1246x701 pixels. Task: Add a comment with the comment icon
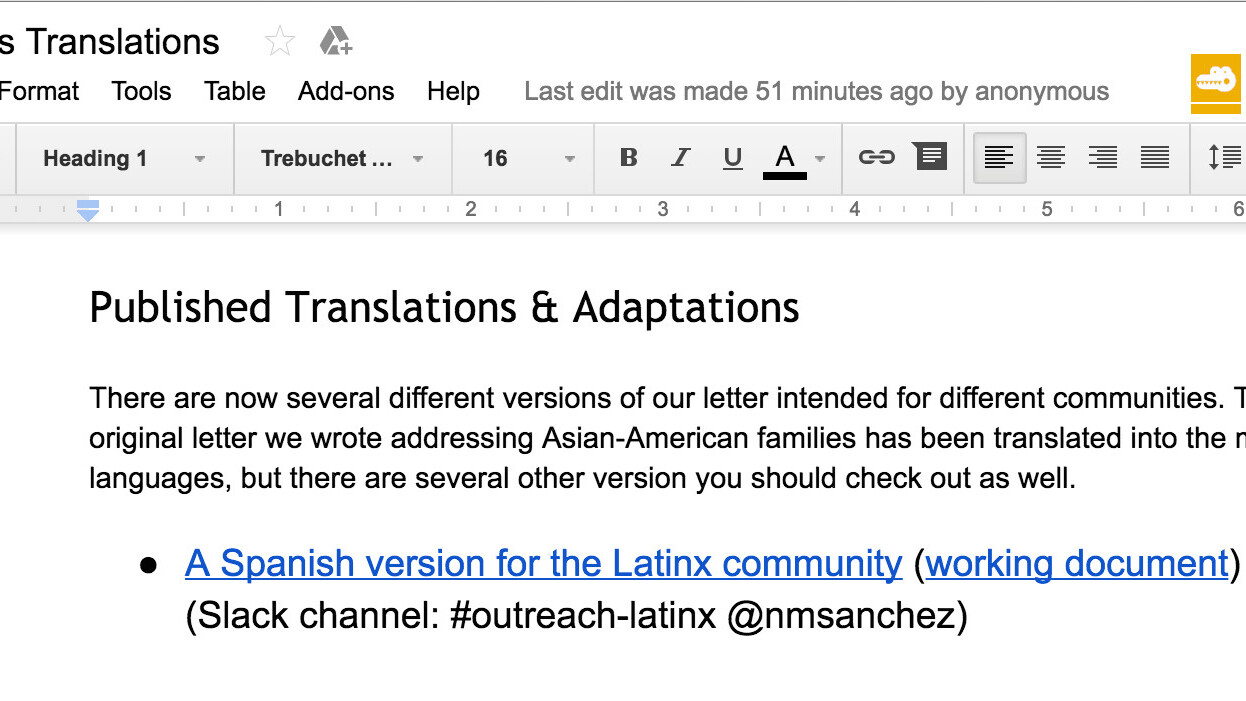point(930,157)
